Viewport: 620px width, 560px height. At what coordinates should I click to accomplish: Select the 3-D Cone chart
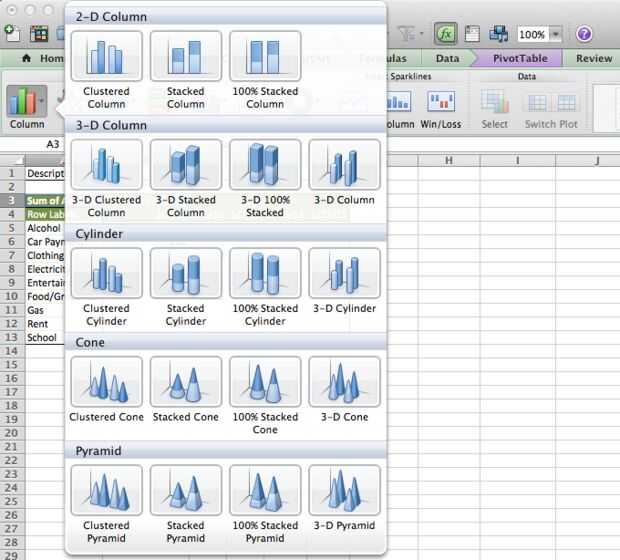click(344, 382)
